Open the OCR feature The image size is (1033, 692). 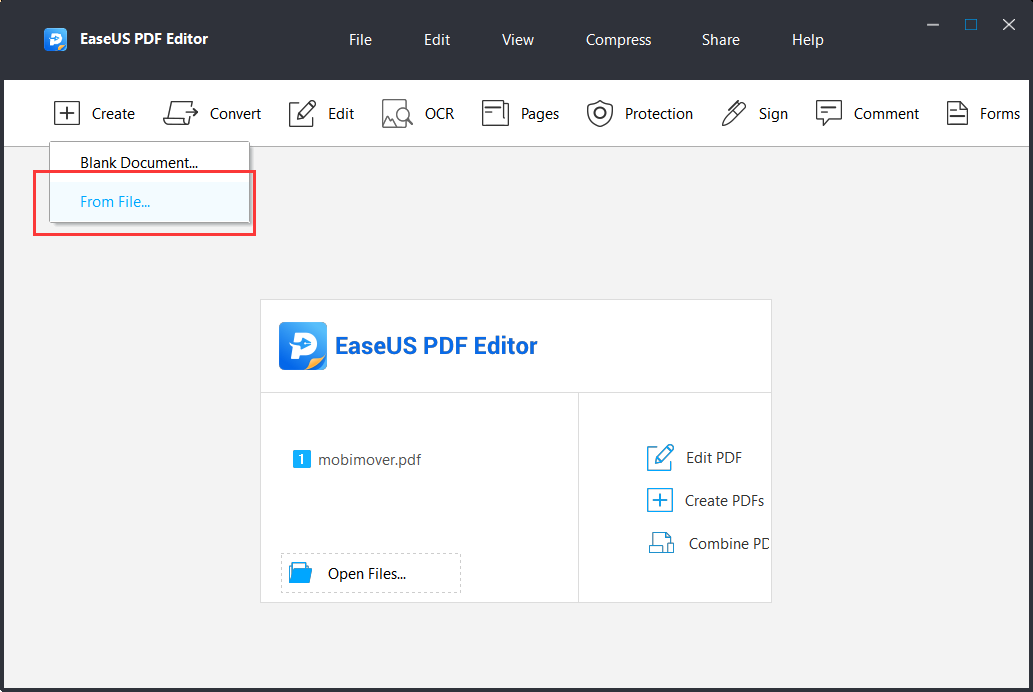point(418,113)
